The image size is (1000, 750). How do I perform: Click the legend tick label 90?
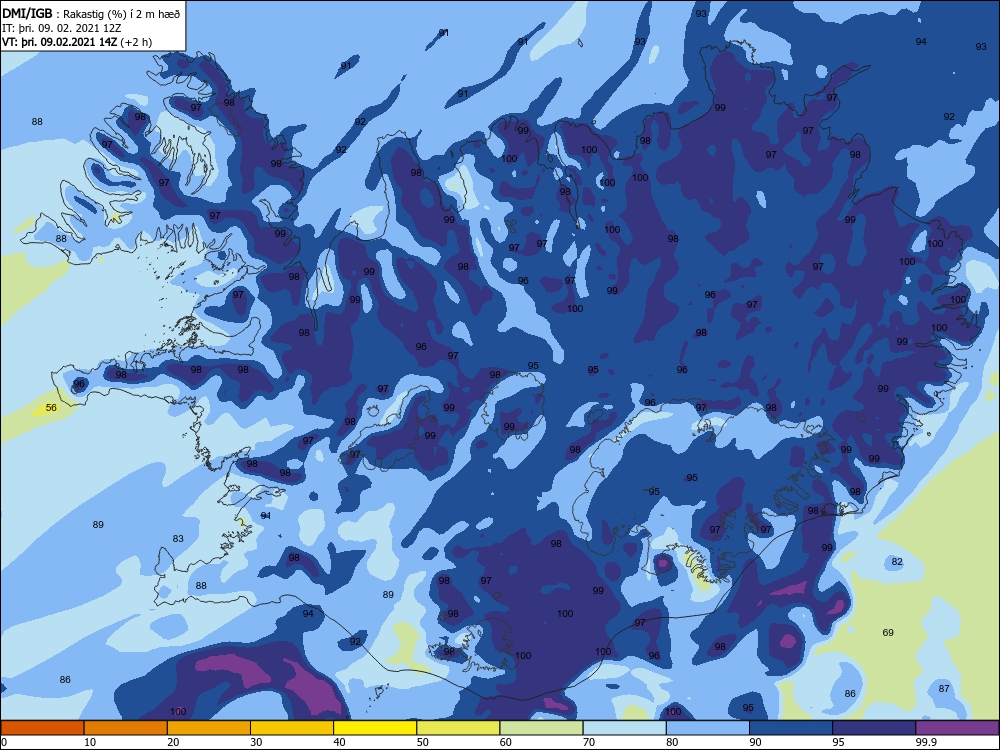[756, 742]
